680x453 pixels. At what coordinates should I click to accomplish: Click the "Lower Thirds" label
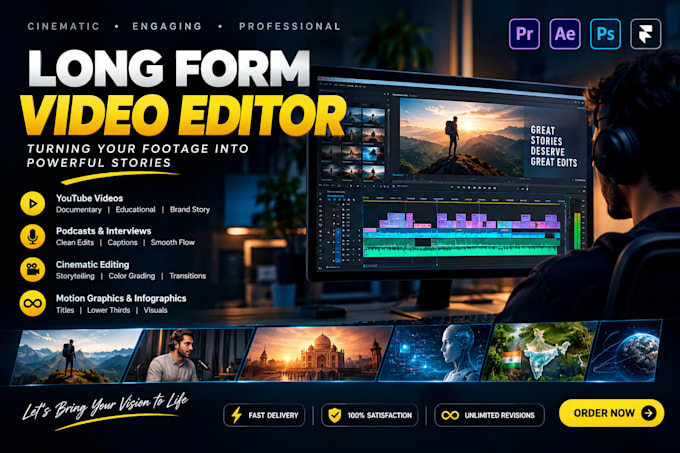(108, 310)
